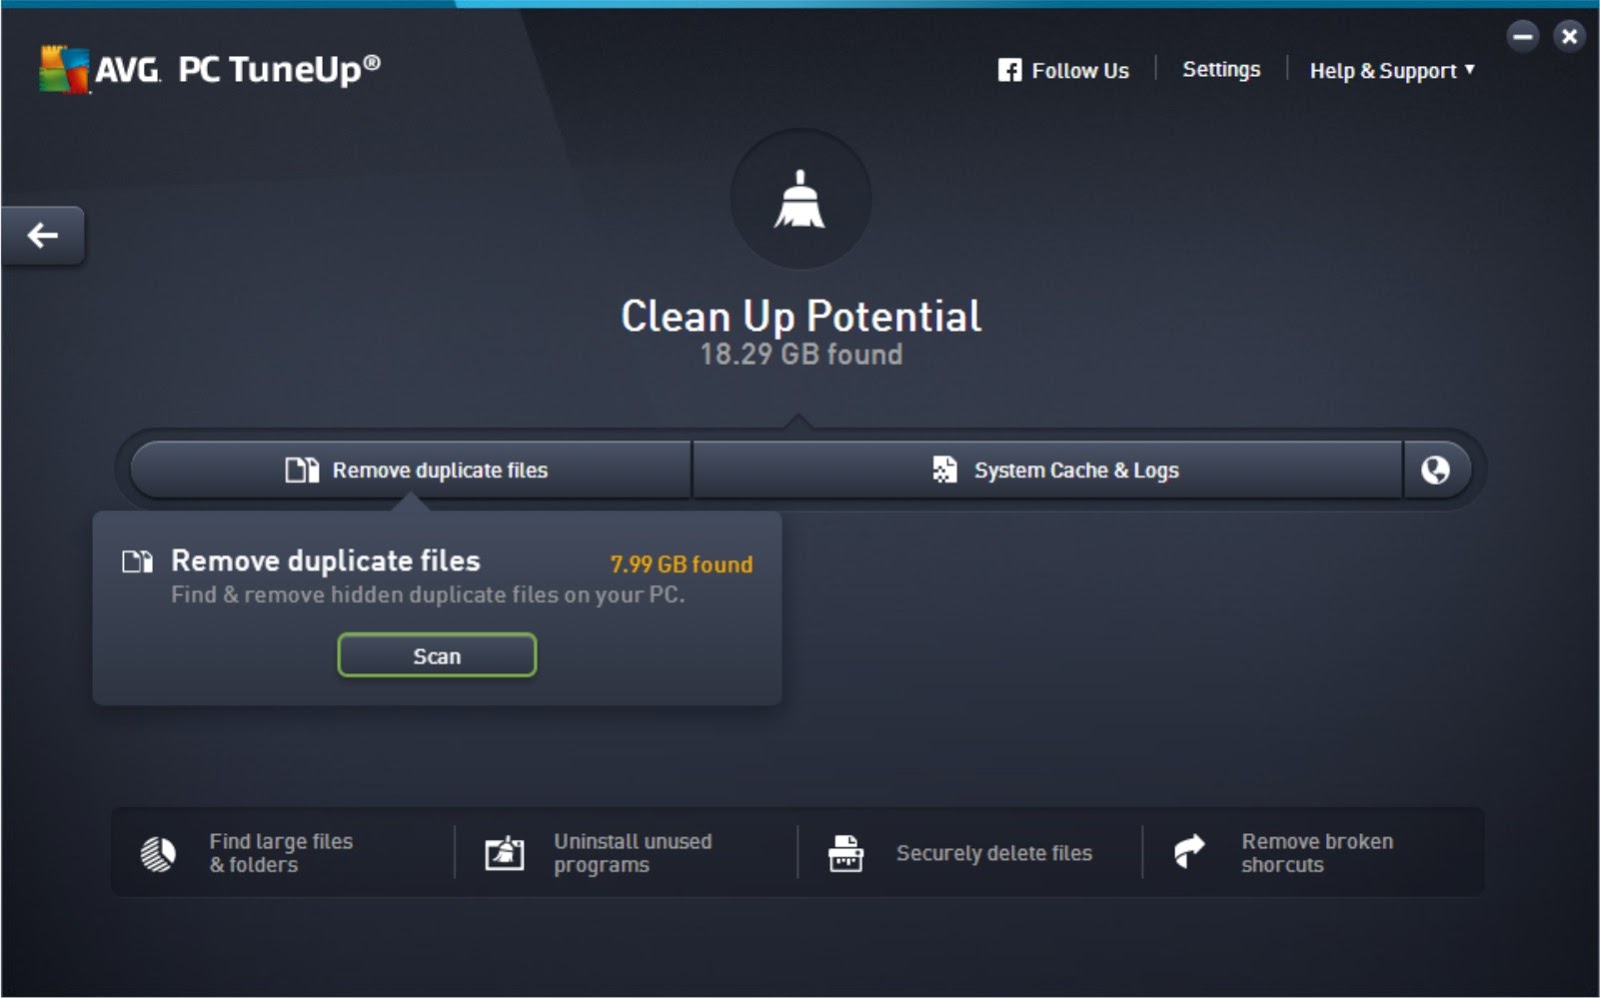This screenshot has width=1600, height=998.
Task: Click the broom icon above Clean Up Potential
Action: click(800, 199)
